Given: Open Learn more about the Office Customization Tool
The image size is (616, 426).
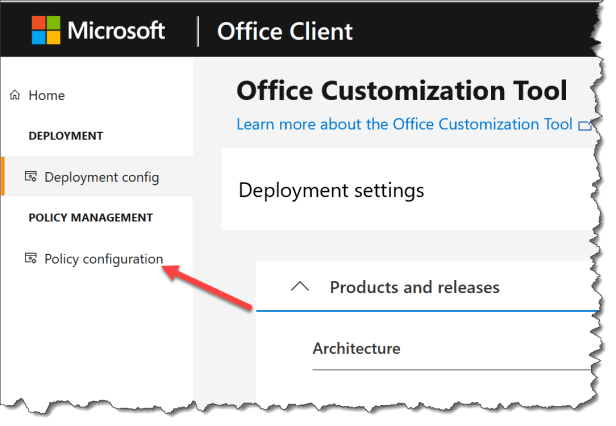Looking at the screenshot, I should pyautogui.click(x=404, y=124).
